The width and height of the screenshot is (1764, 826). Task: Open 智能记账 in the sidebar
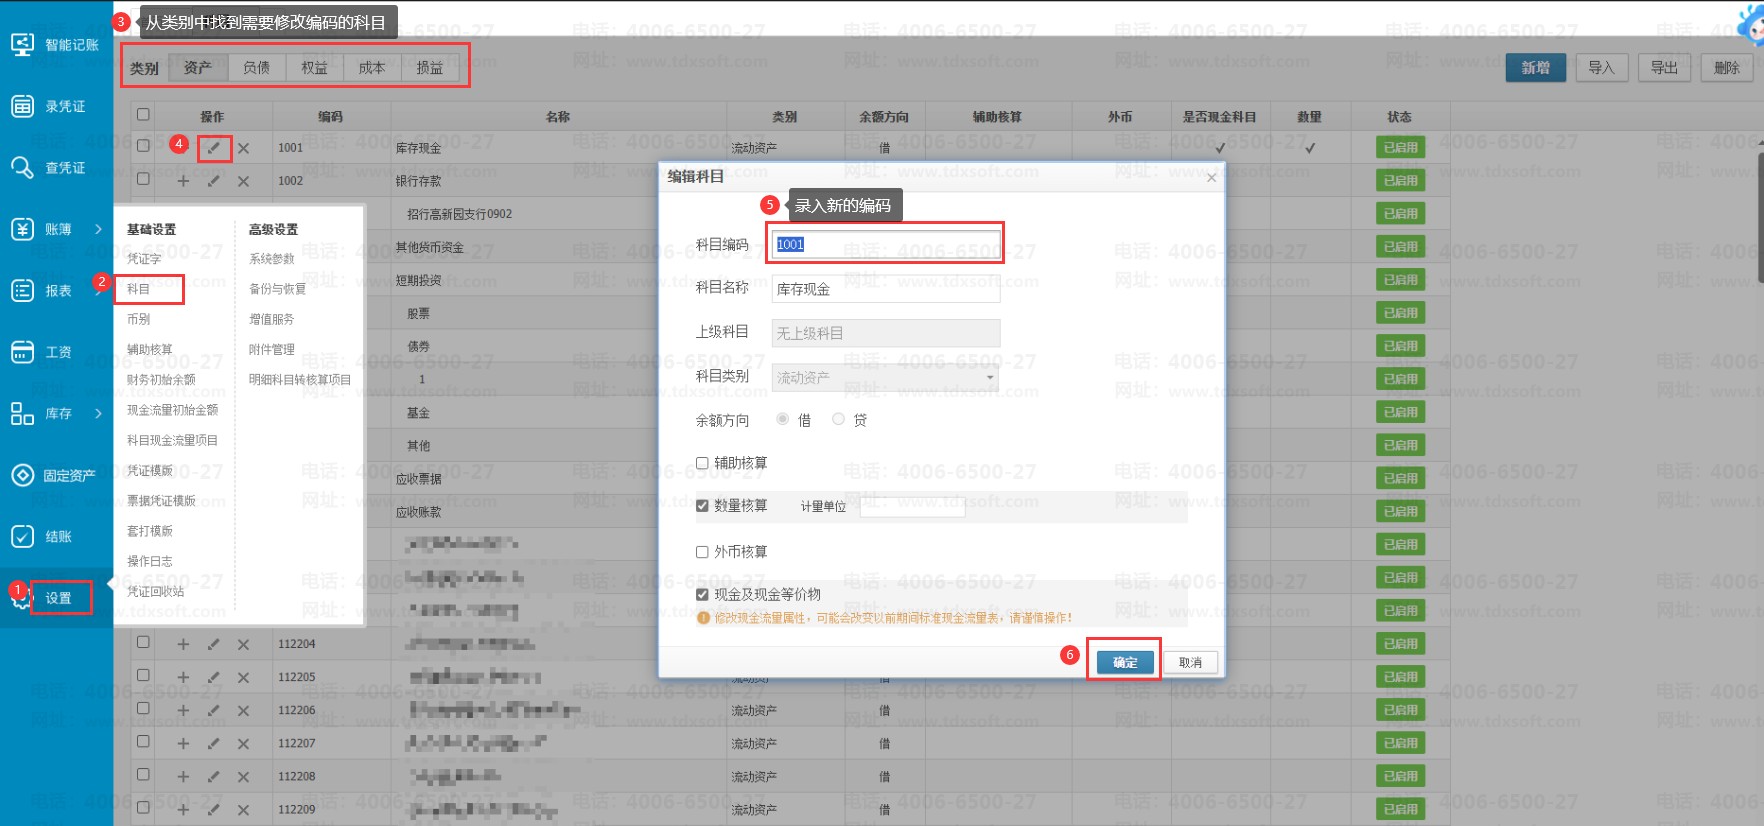point(56,45)
